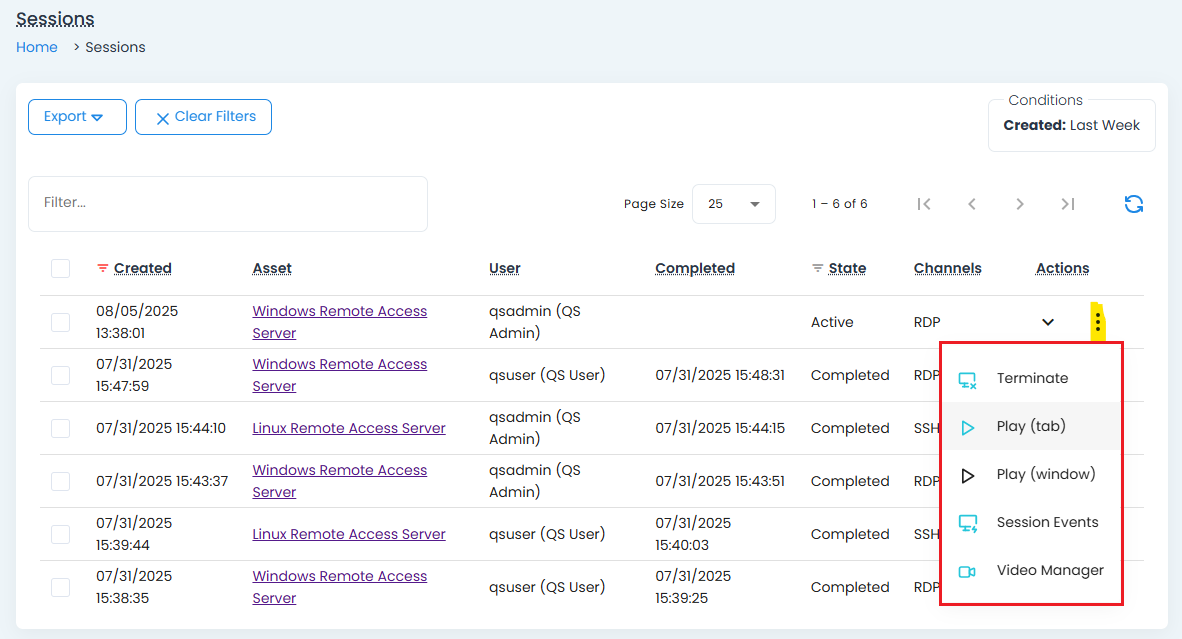Choose Play (tab) in the menu

[x=1030, y=426]
